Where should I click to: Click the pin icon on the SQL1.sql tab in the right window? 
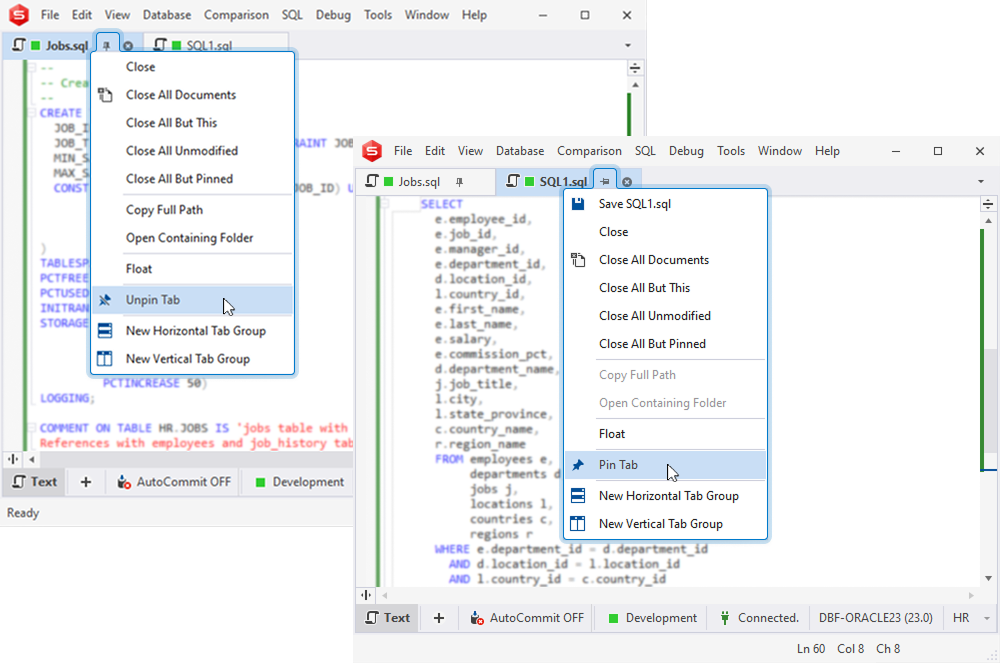(x=605, y=182)
